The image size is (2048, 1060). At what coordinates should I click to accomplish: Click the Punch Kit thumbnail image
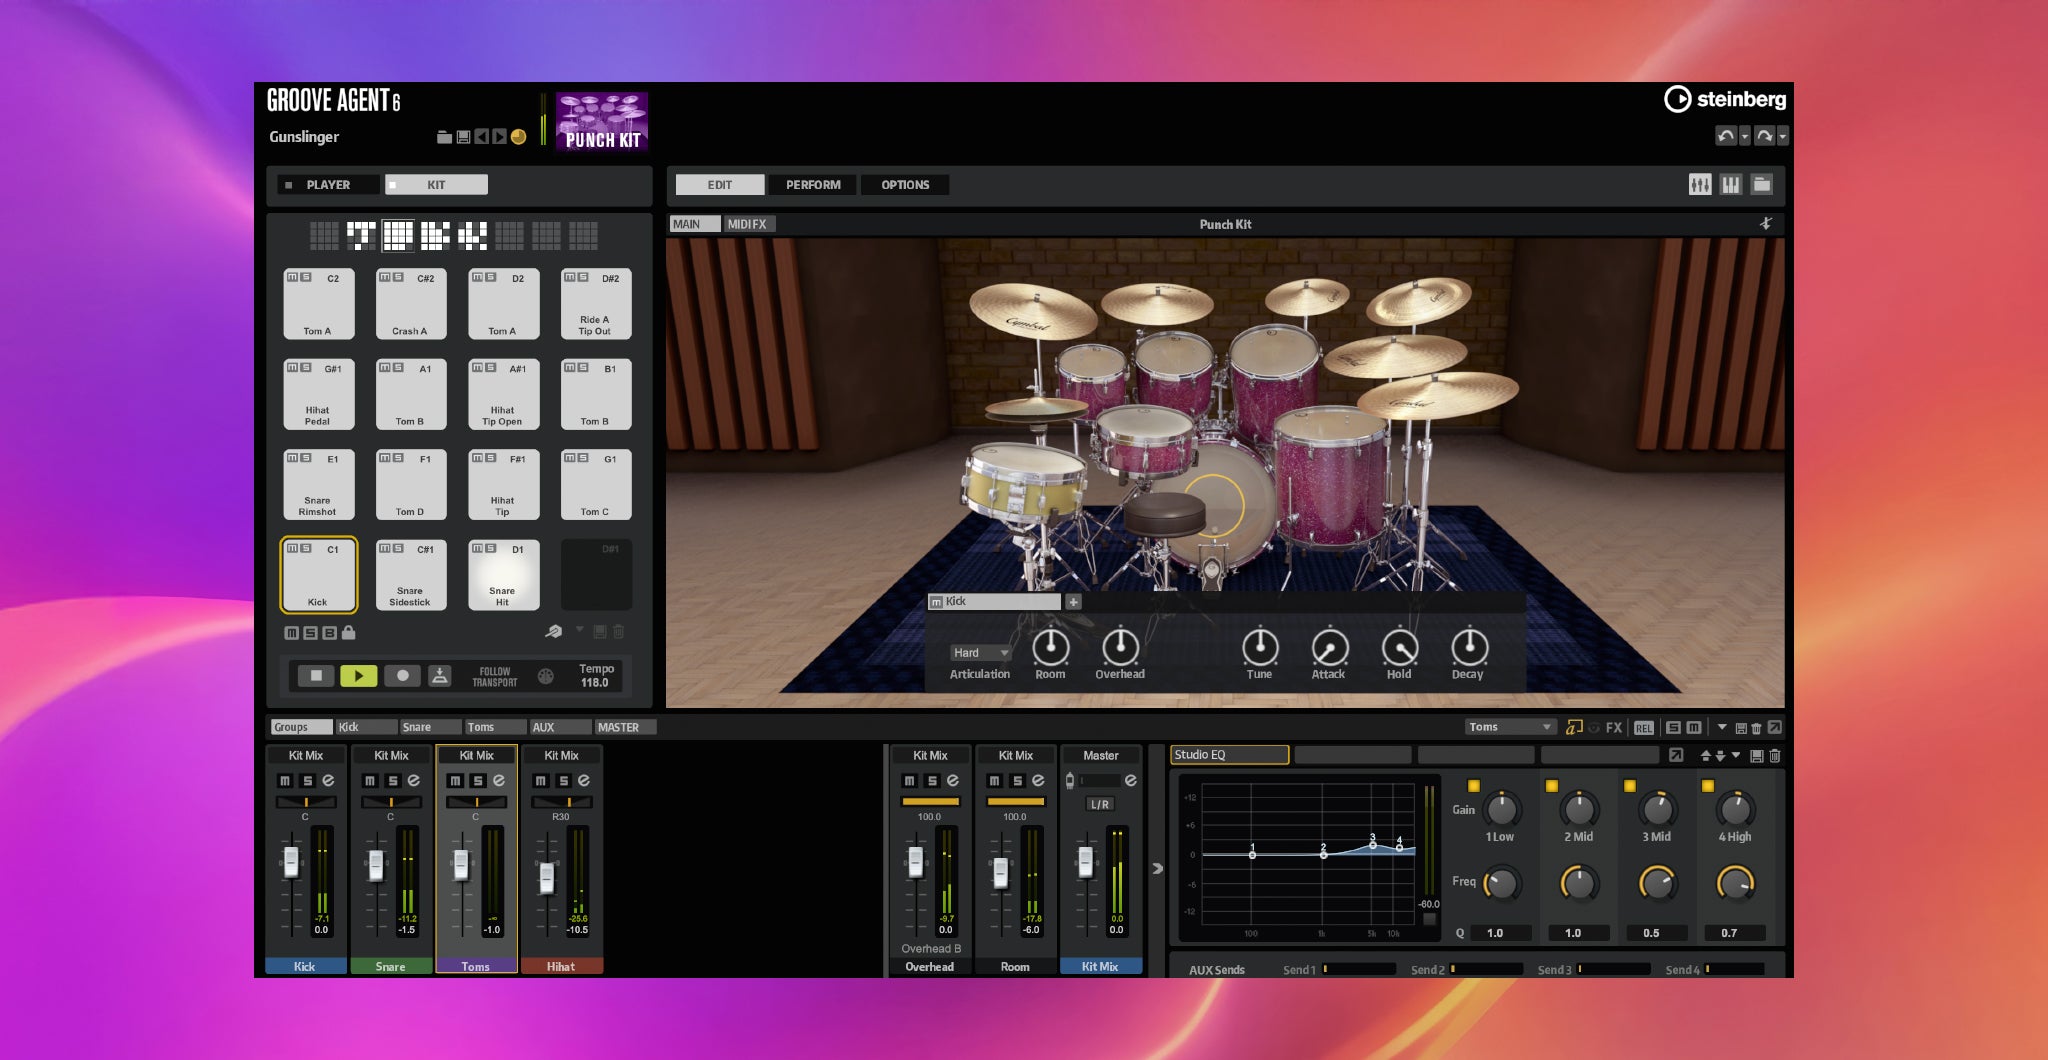pos(602,121)
